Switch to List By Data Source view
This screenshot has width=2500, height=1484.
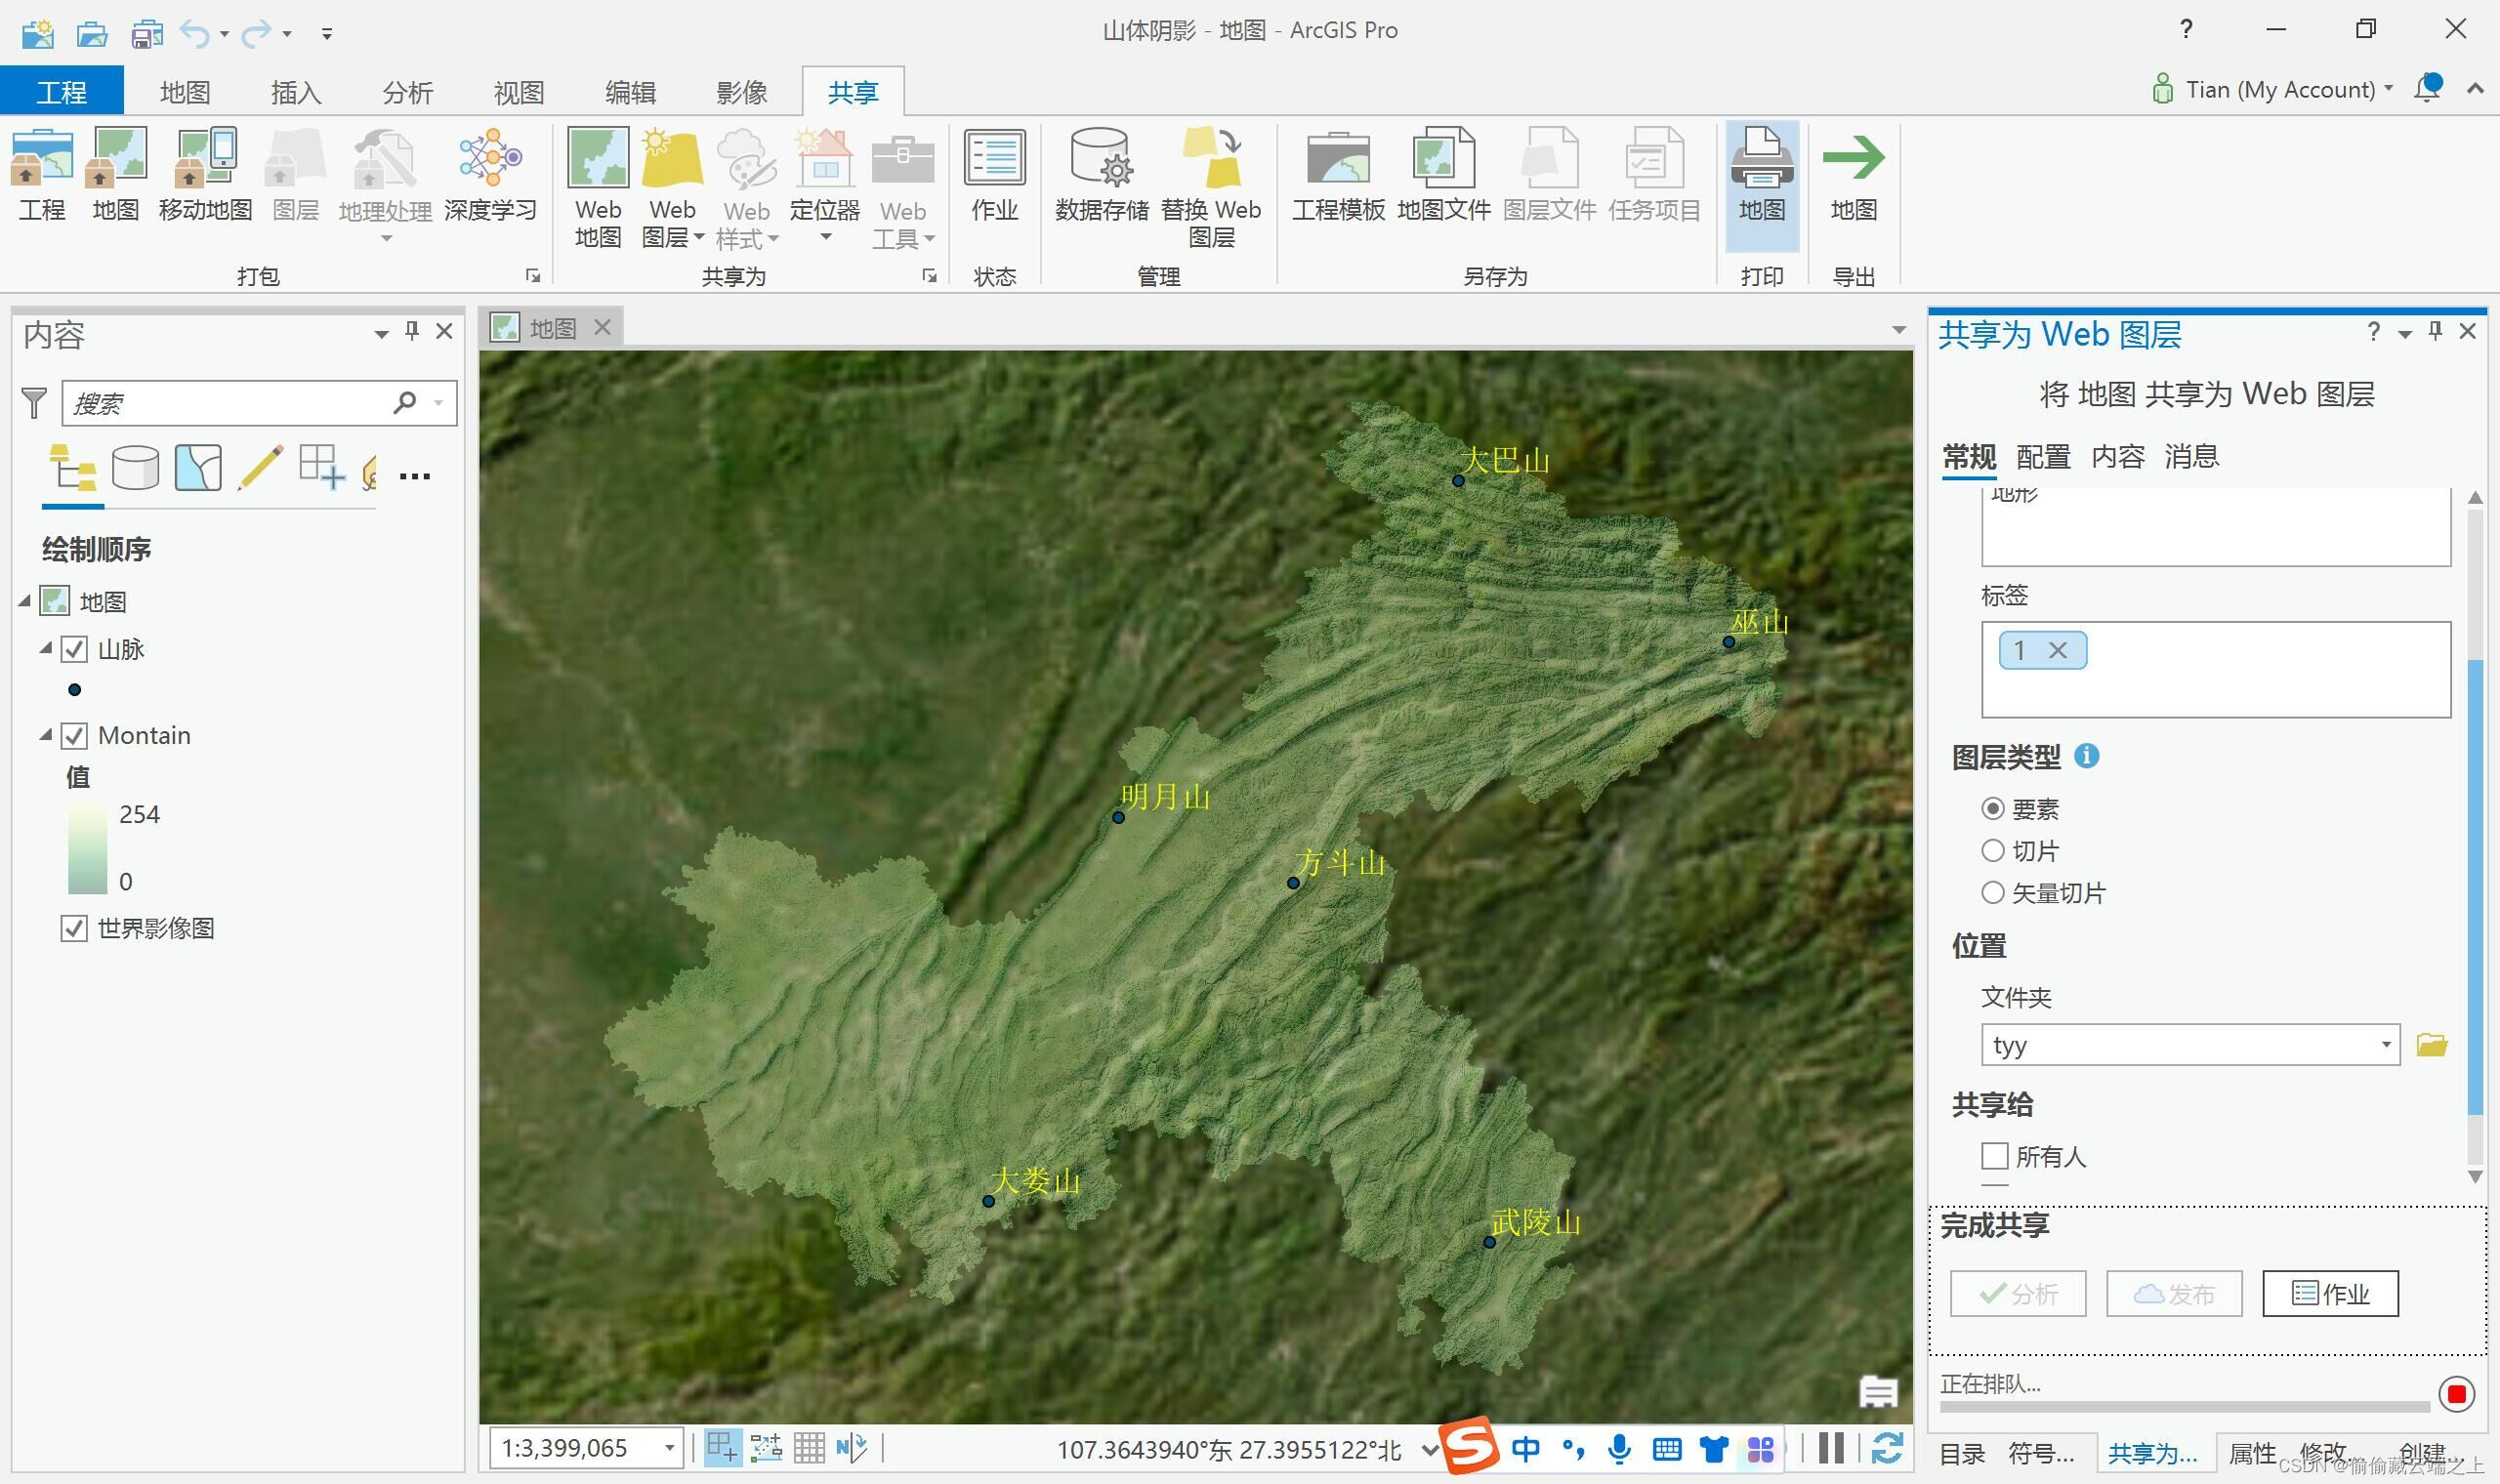[135, 467]
